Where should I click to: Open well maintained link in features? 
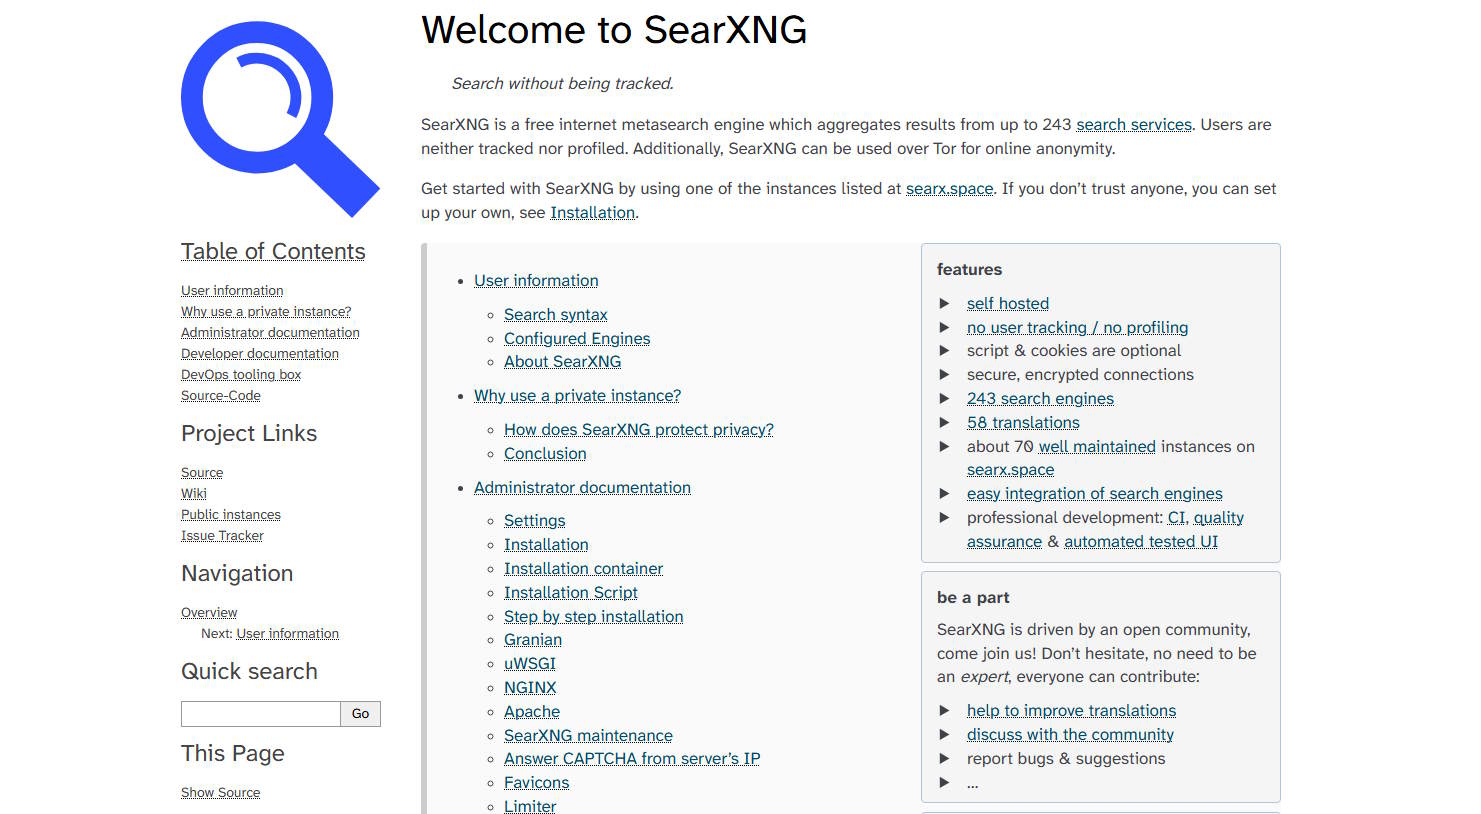point(1097,447)
